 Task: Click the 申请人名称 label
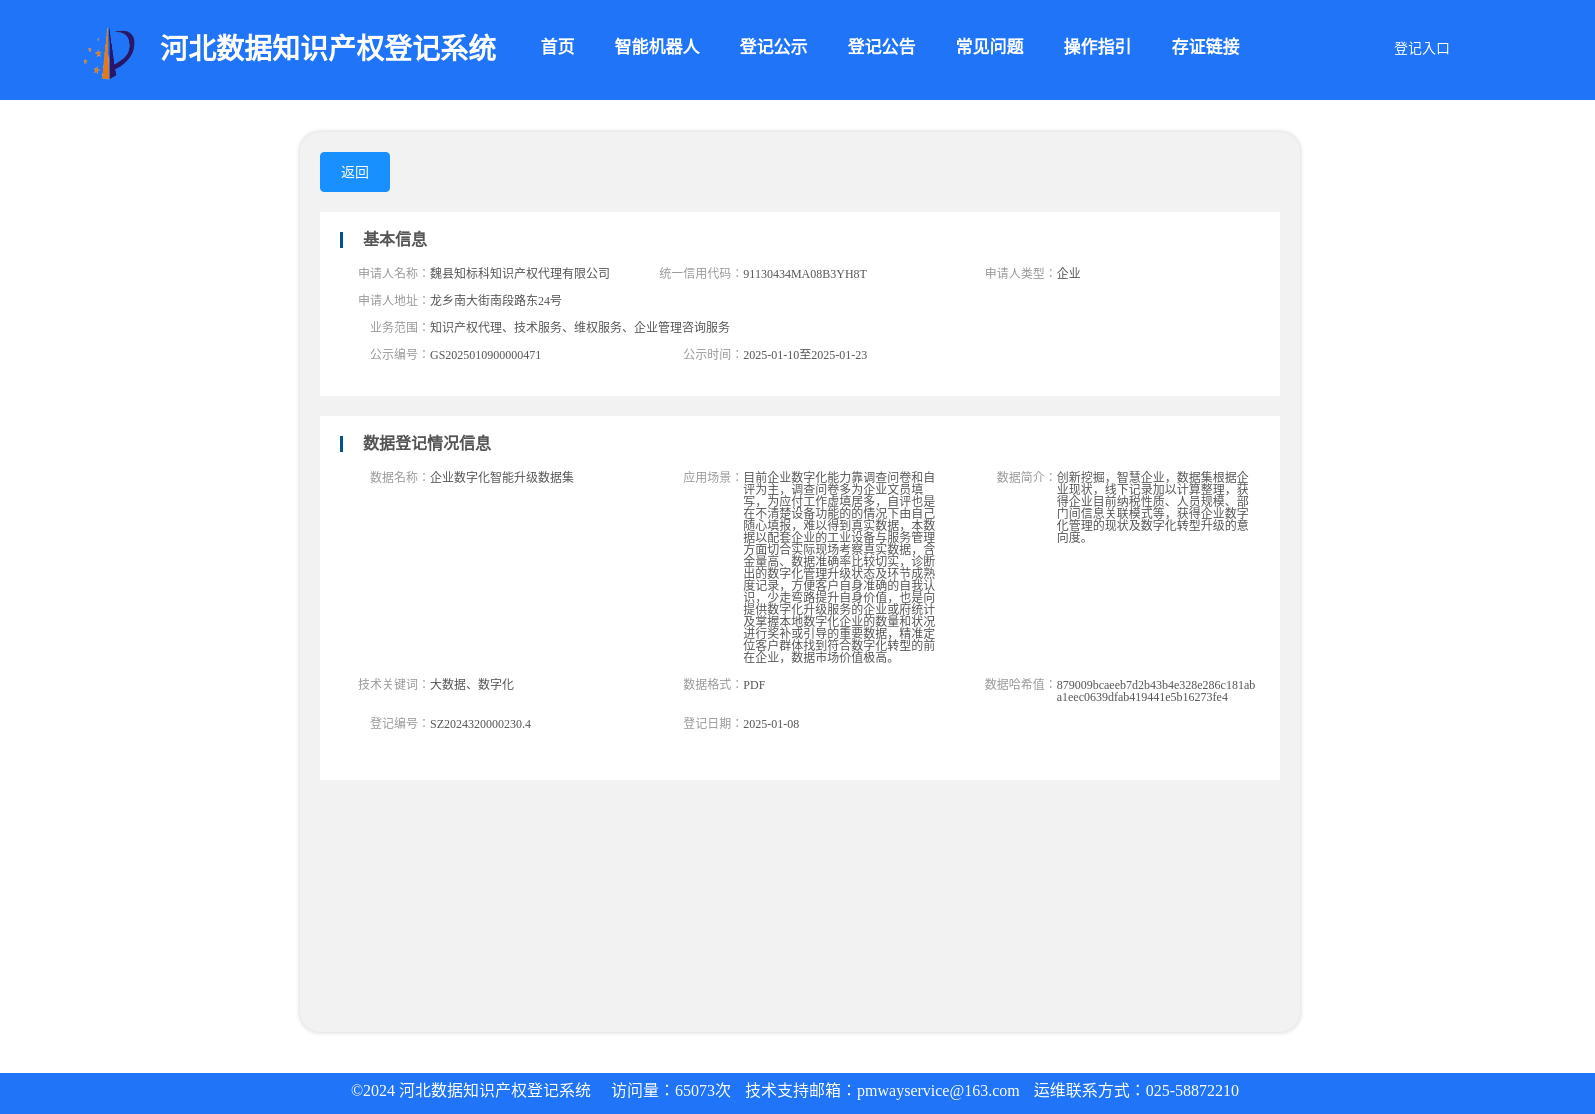[394, 273]
